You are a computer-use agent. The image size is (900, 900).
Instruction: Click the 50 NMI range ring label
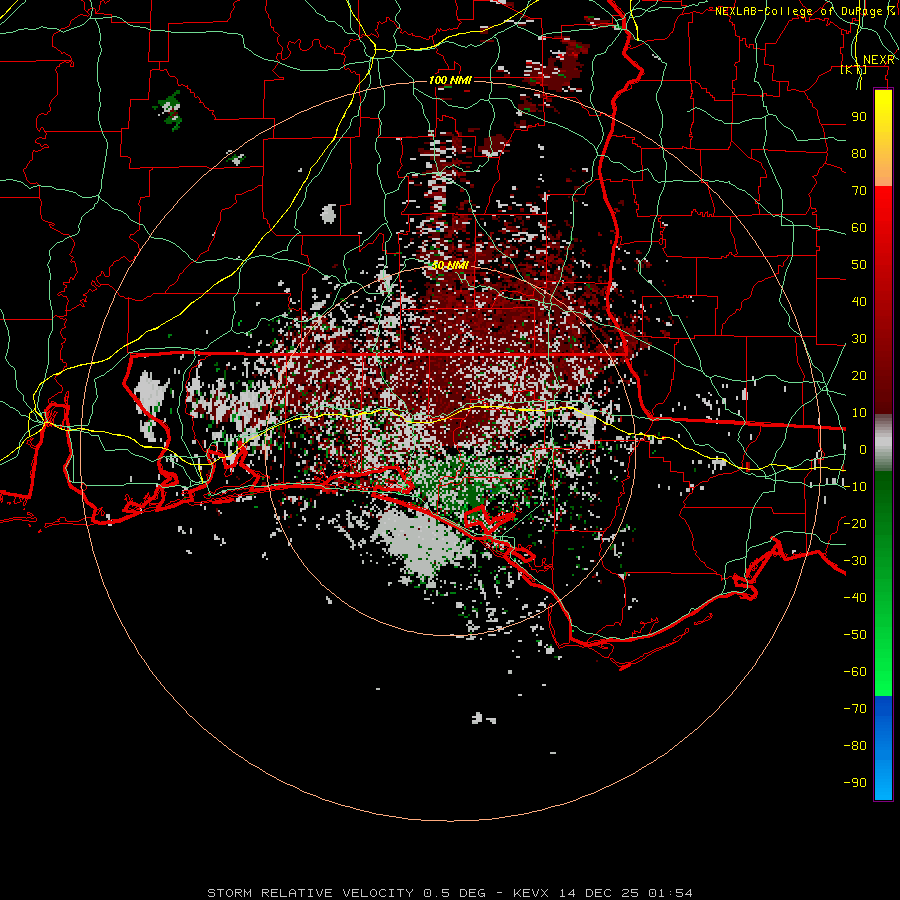click(x=450, y=265)
